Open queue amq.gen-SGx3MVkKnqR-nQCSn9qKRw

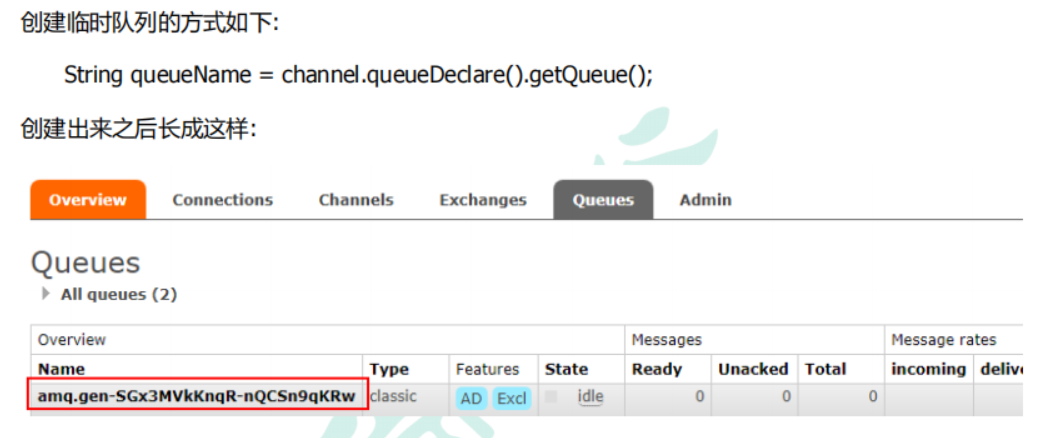tap(196, 396)
